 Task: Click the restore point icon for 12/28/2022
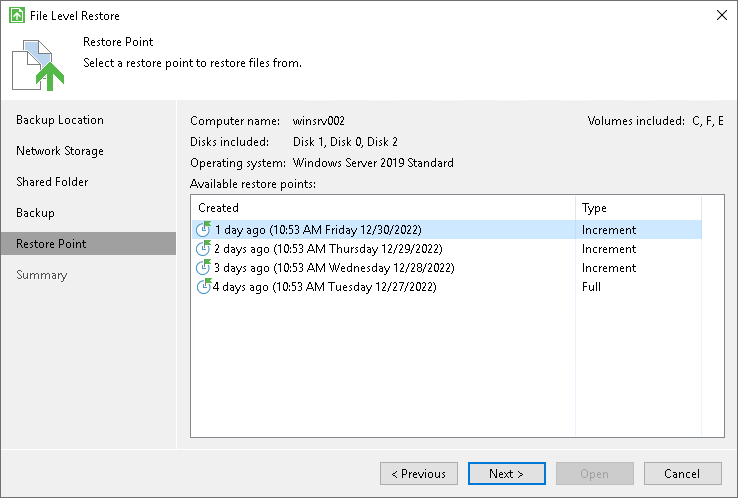click(203, 267)
